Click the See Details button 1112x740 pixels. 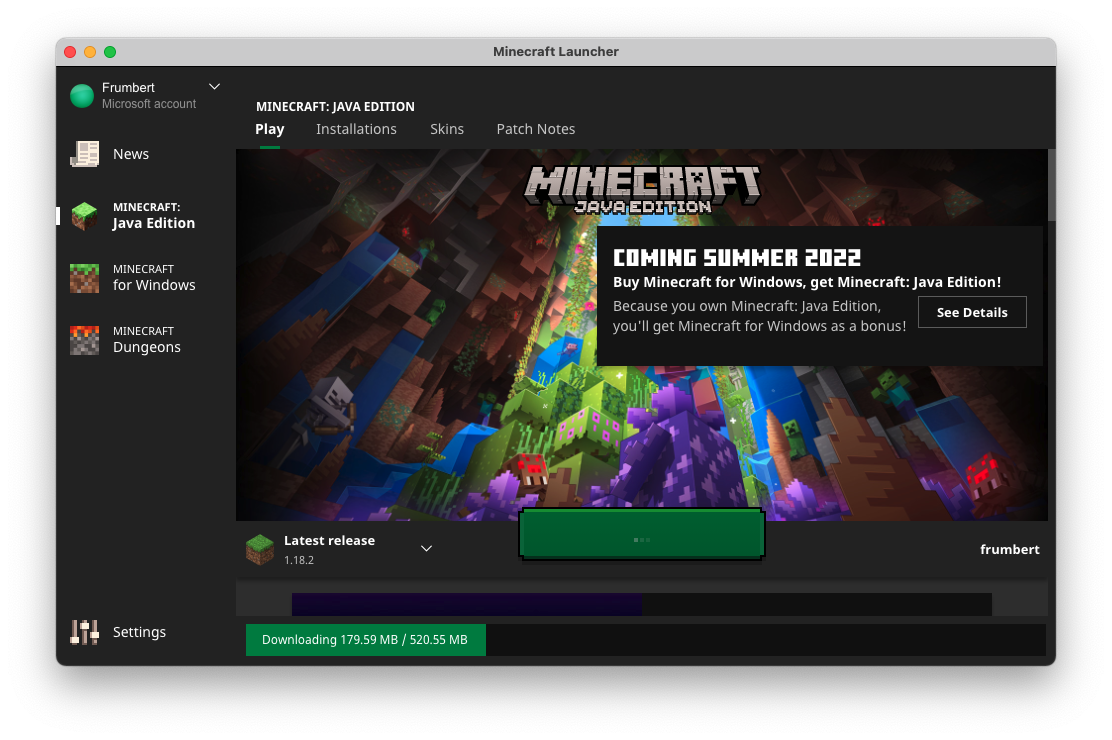pos(972,312)
